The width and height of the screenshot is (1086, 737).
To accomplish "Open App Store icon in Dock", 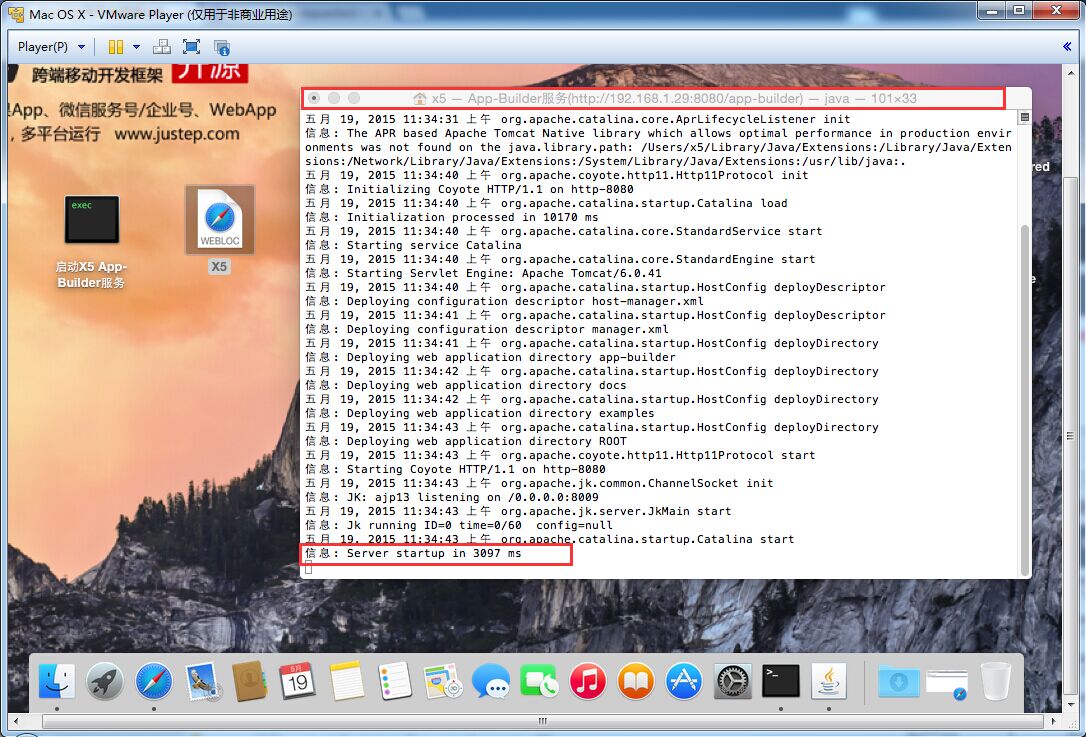I will (x=684, y=681).
